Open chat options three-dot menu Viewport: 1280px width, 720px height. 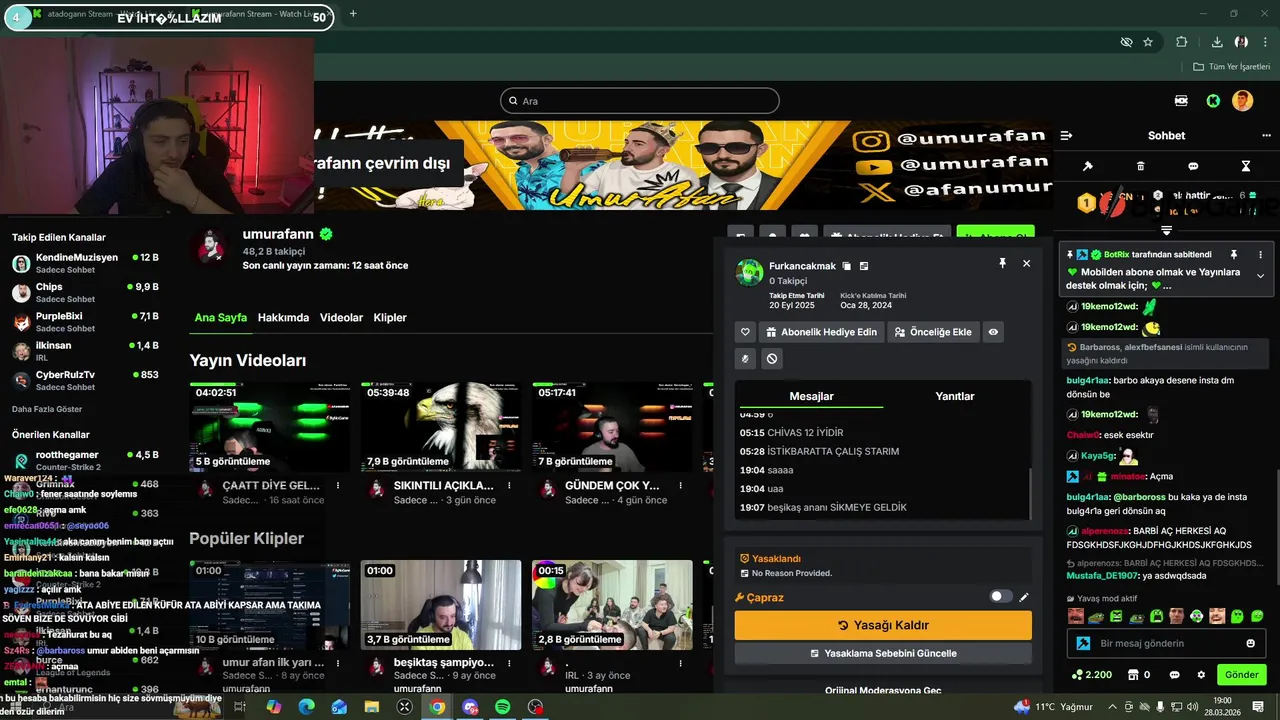pos(1266,135)
